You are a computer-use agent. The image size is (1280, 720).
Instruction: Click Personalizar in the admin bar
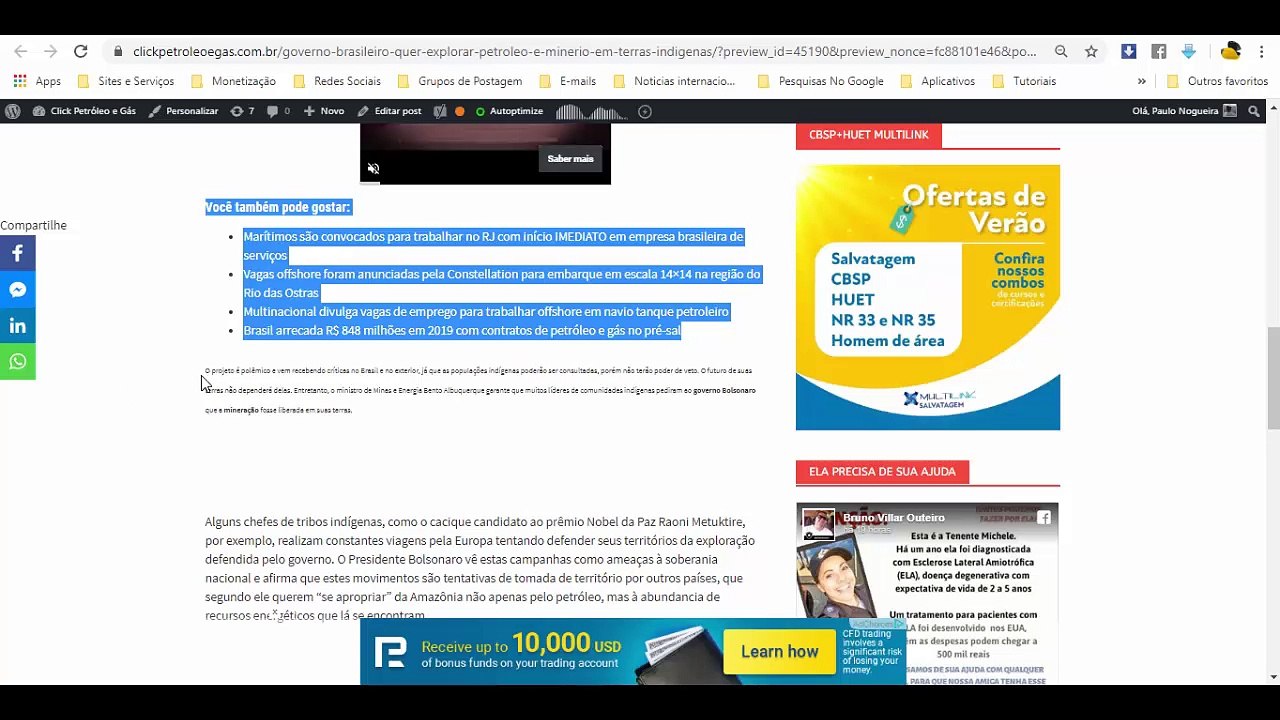coord(183,111)
